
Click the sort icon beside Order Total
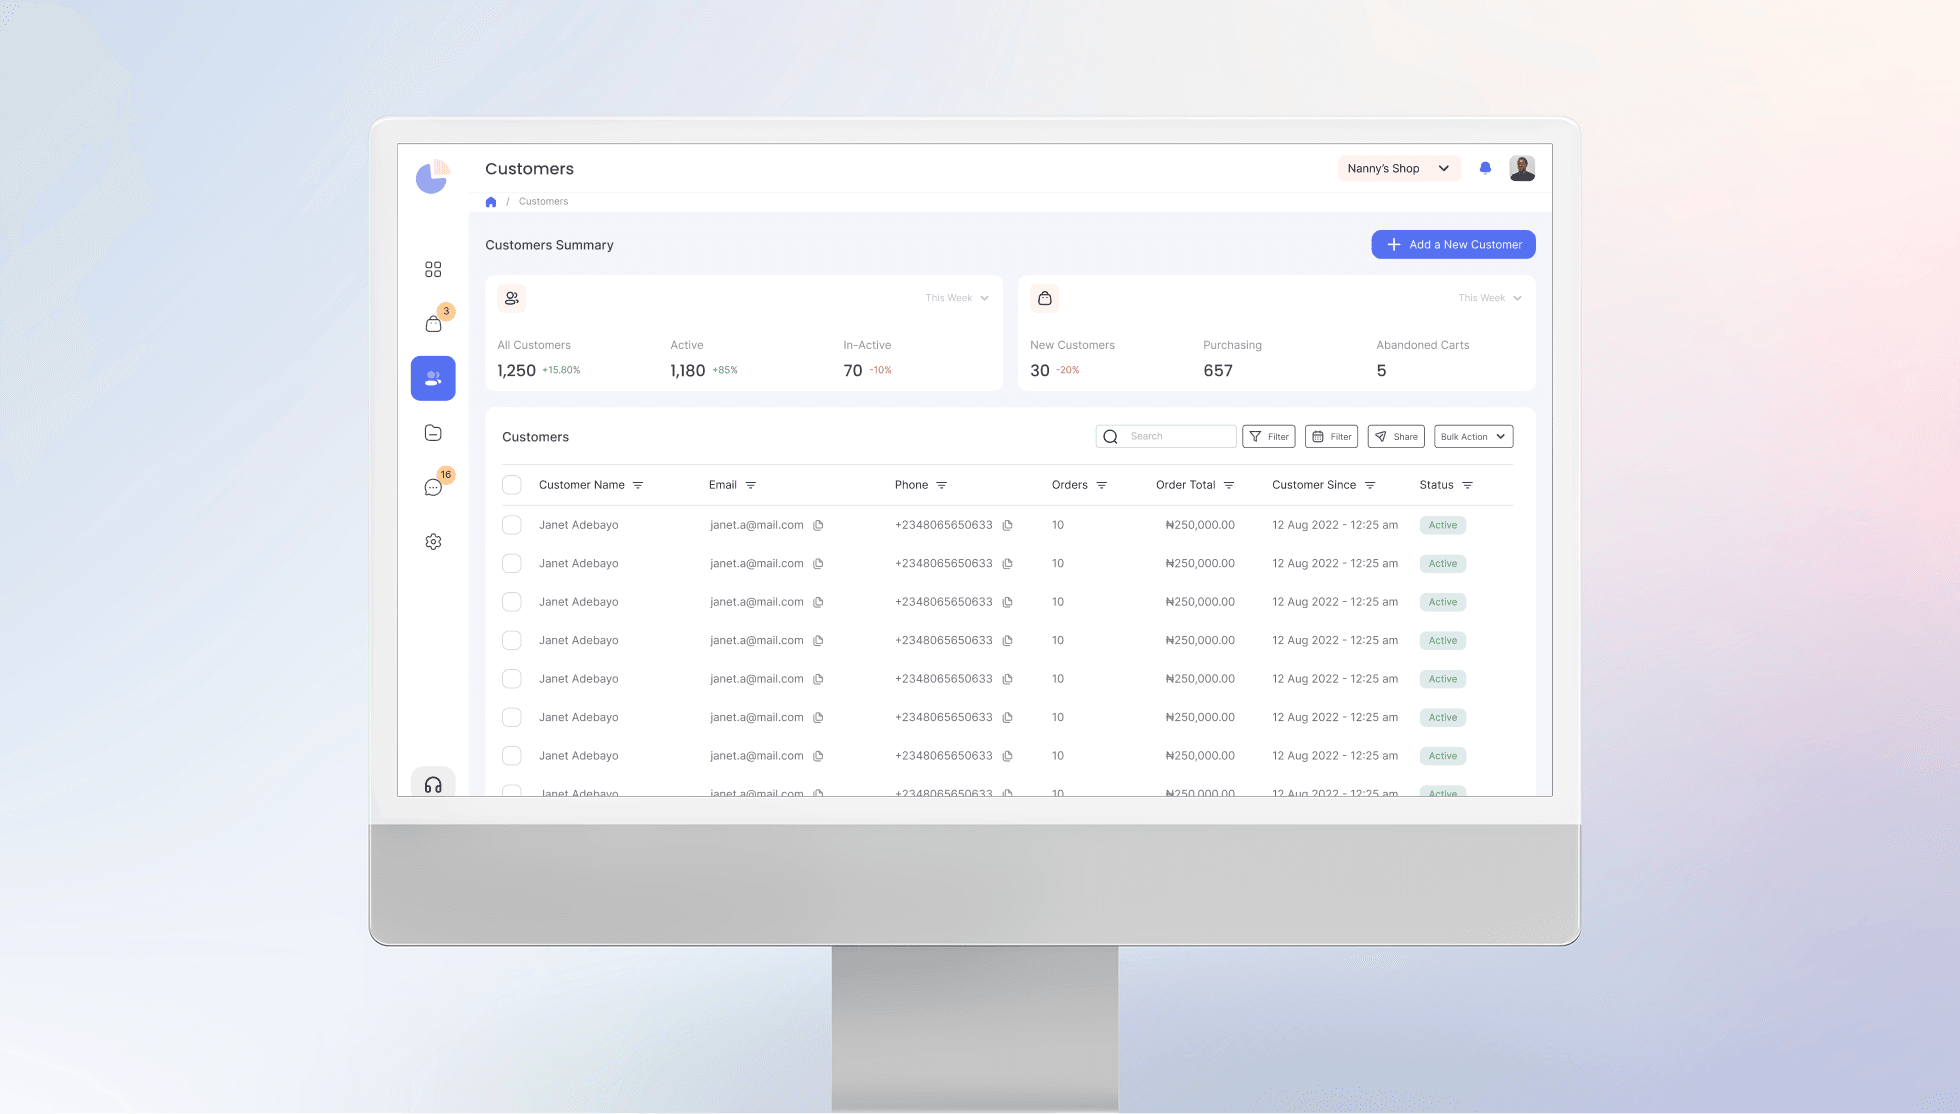point(1229,485)
